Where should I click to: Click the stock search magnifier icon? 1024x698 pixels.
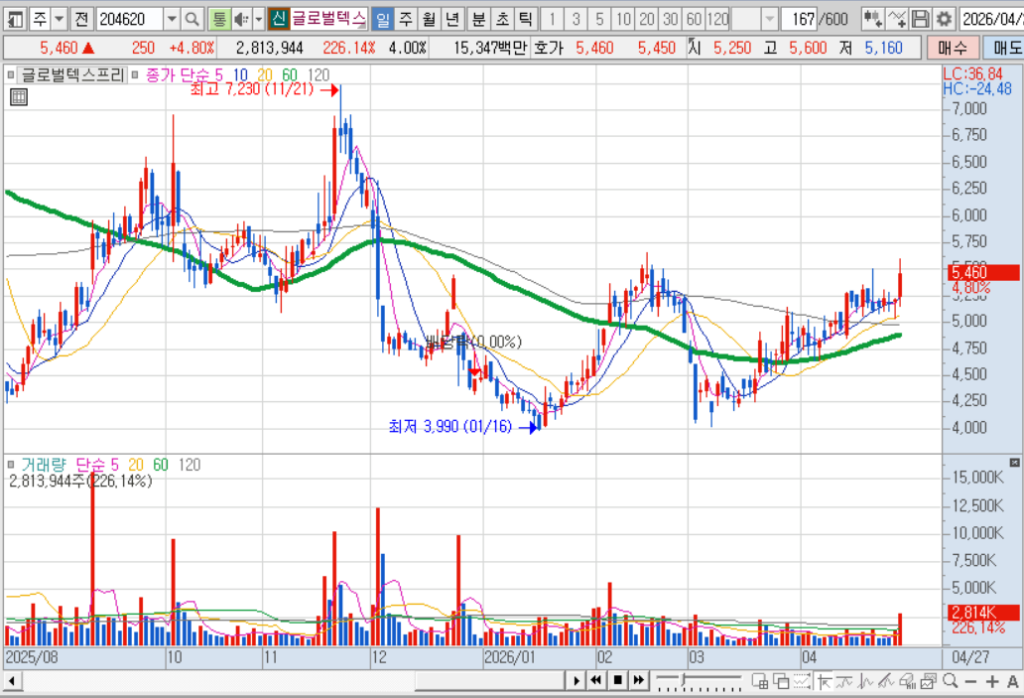pyautogui.click(x=192, y=20)
